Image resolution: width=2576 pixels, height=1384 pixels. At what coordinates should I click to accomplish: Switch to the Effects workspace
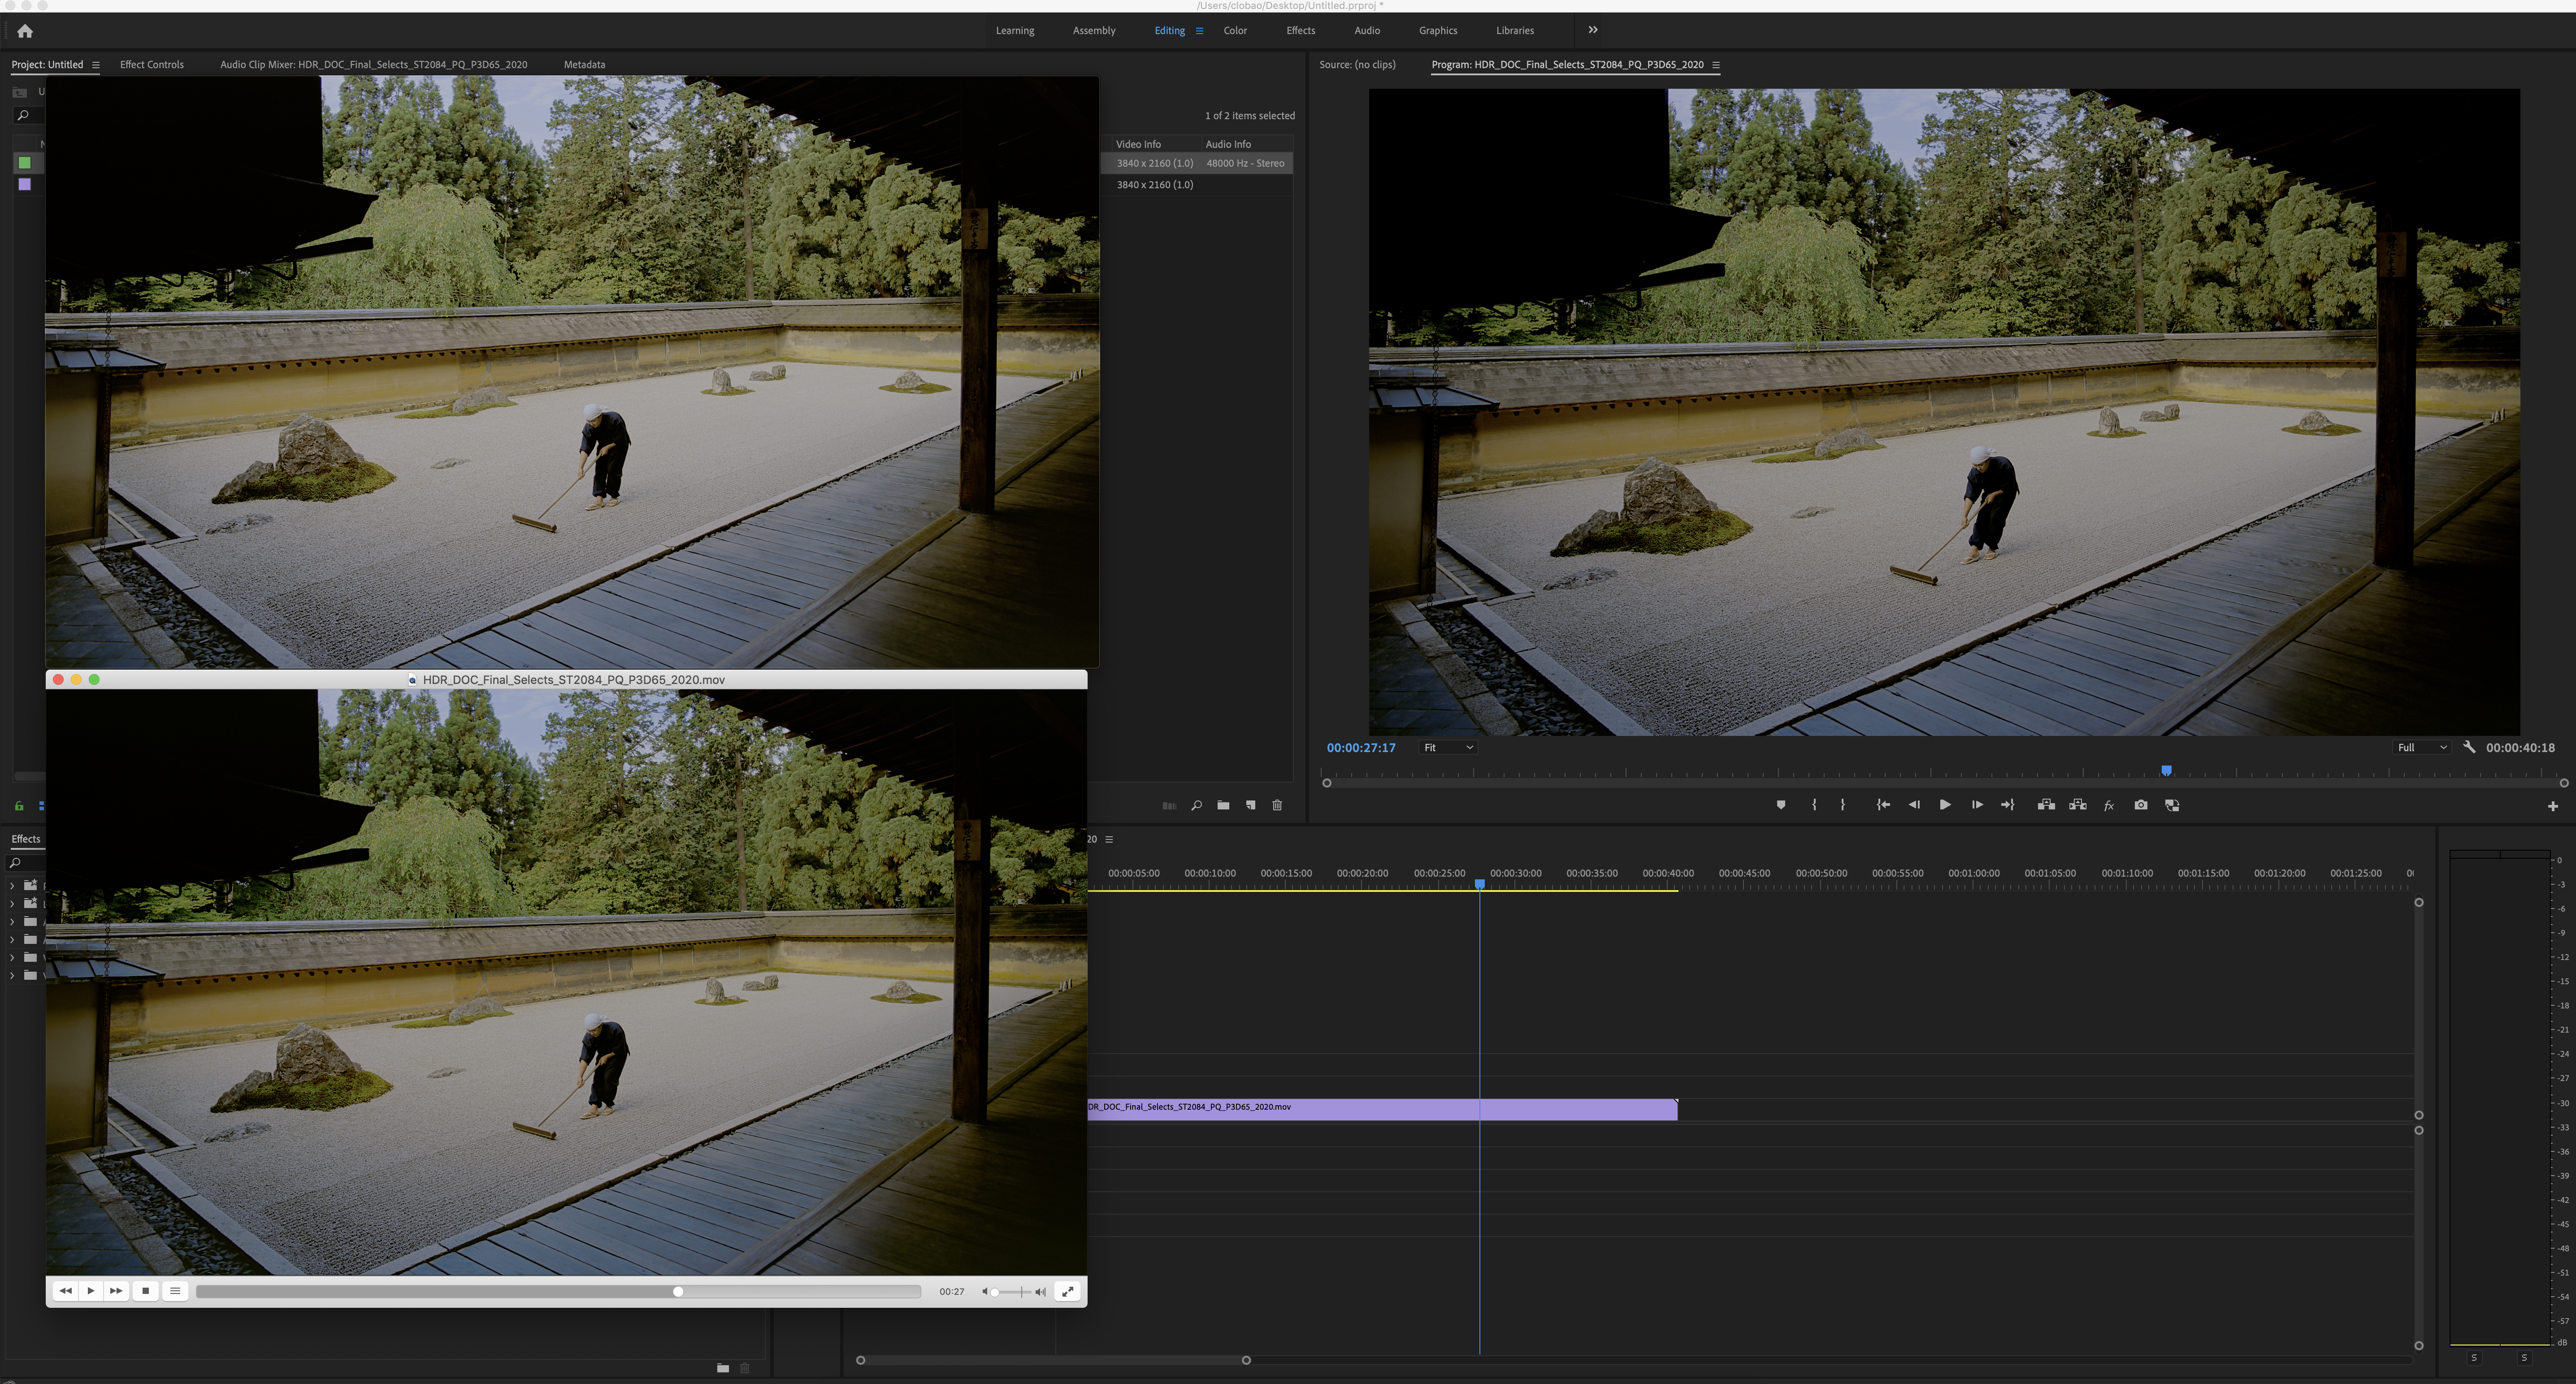[x=1301, y=31]
